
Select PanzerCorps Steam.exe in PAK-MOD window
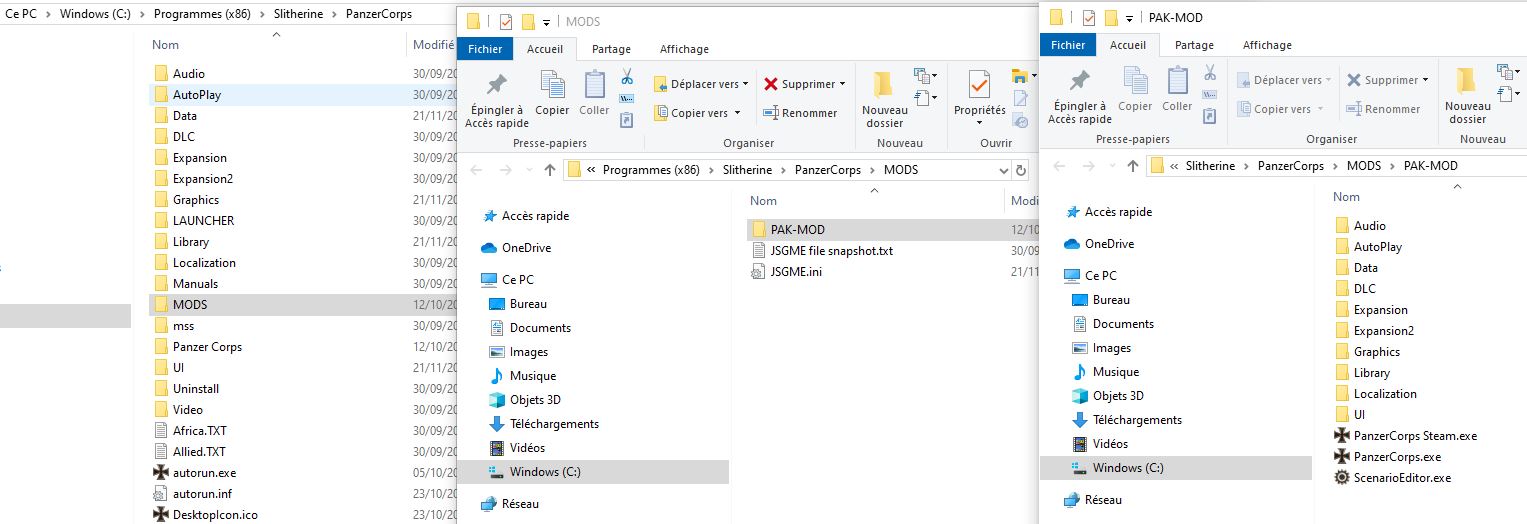(x=1405, y=436)
